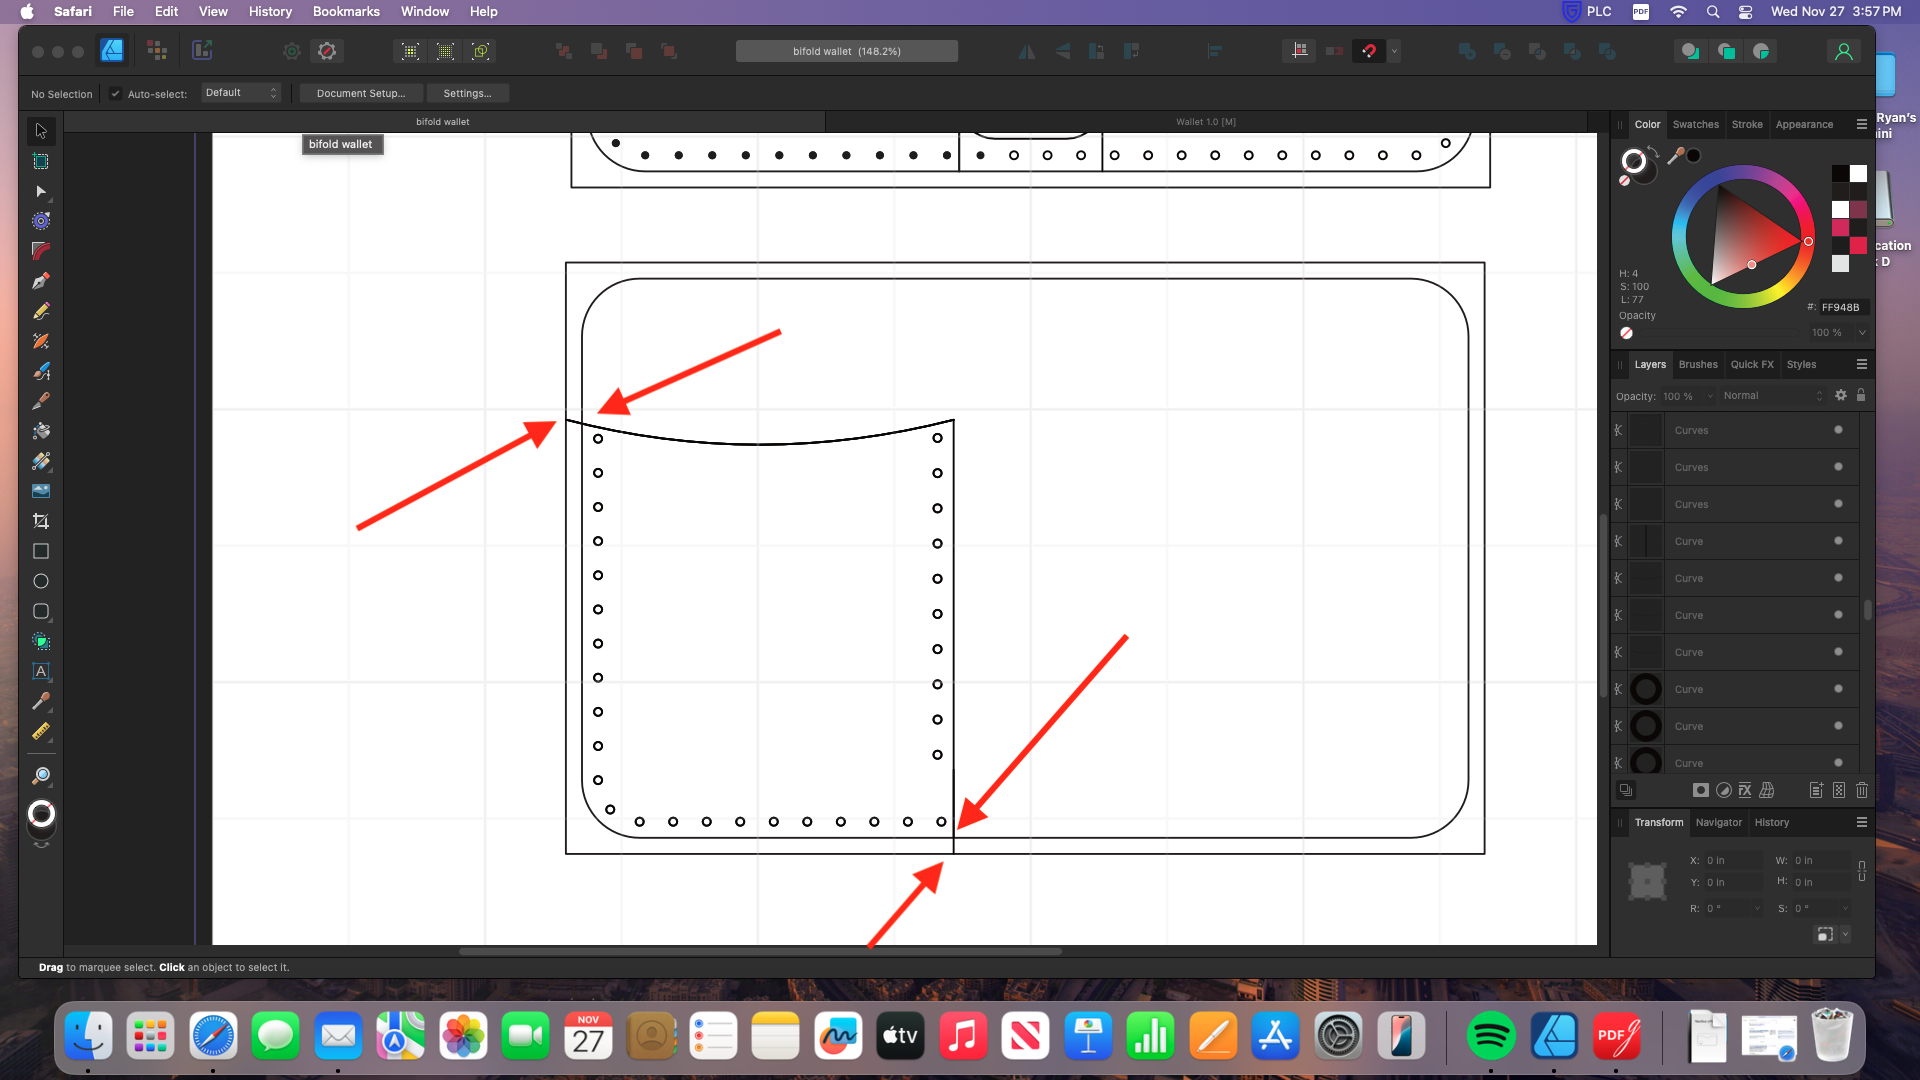The image size is (1920, 1080).
Task: Switch to the Export persona
Action: (x=202, y=50)
